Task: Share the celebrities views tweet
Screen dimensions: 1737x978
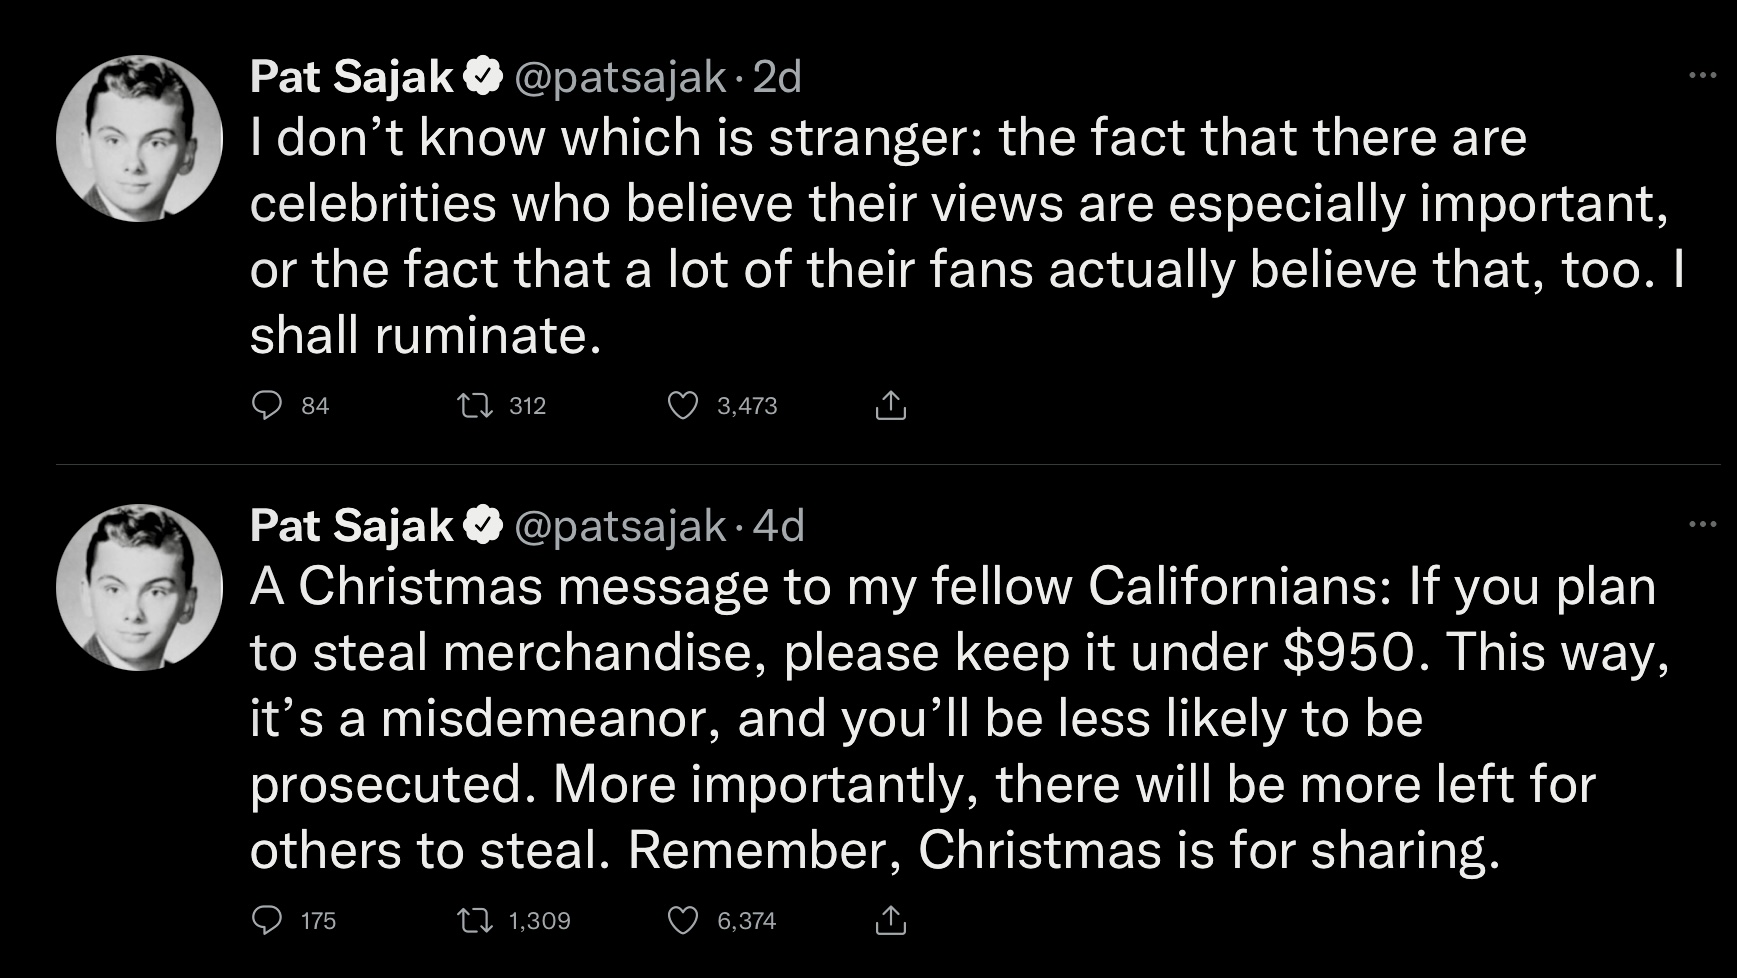Action: 890,405
